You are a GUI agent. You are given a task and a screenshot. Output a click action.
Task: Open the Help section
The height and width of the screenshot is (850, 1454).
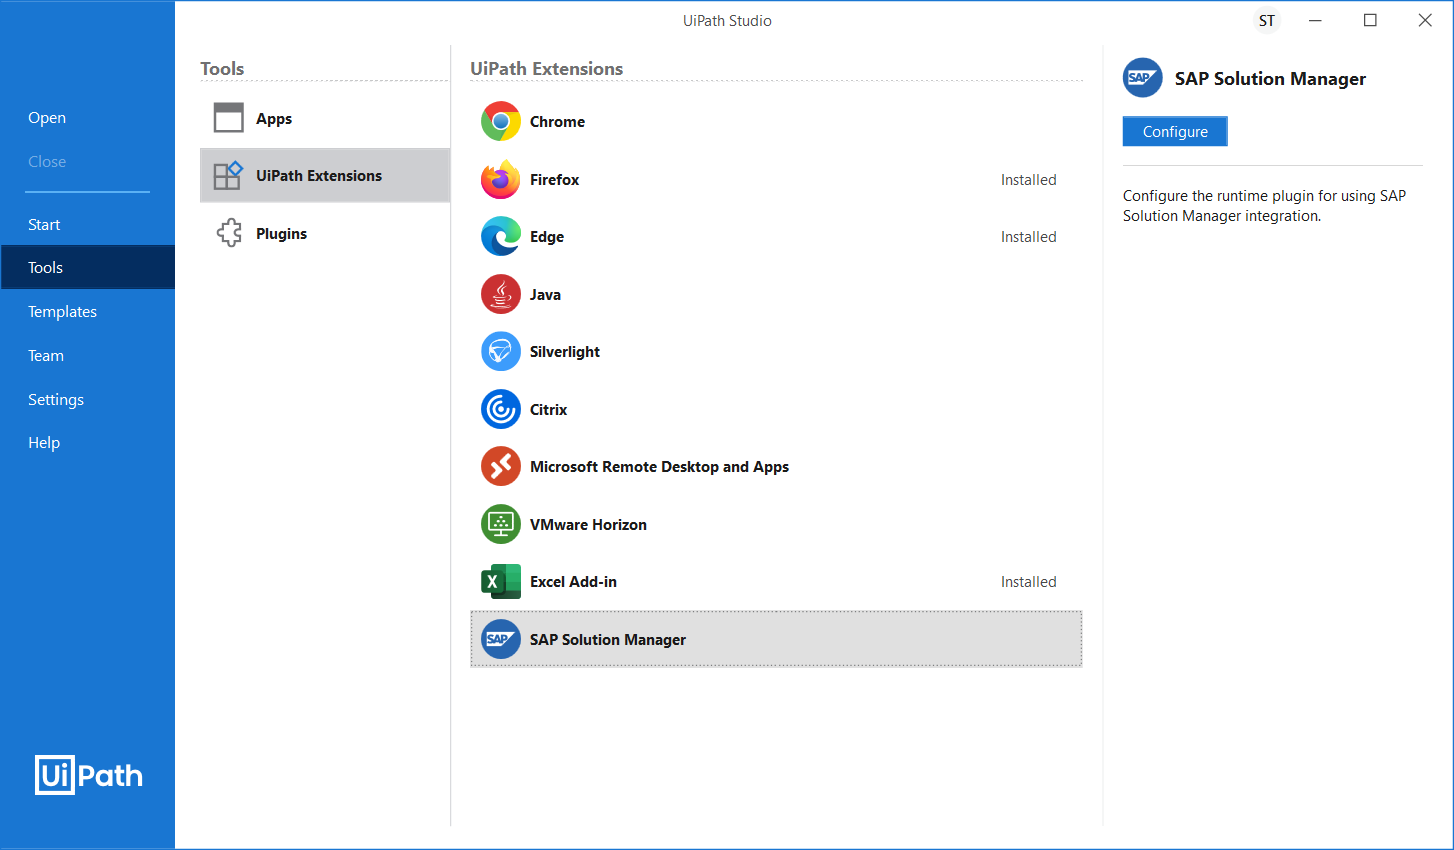click(44, 443)
